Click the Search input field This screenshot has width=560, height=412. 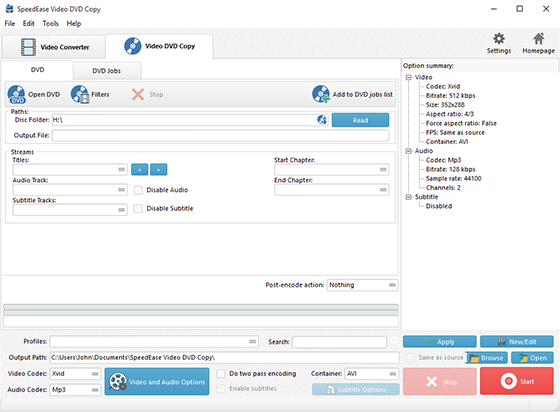339,342
